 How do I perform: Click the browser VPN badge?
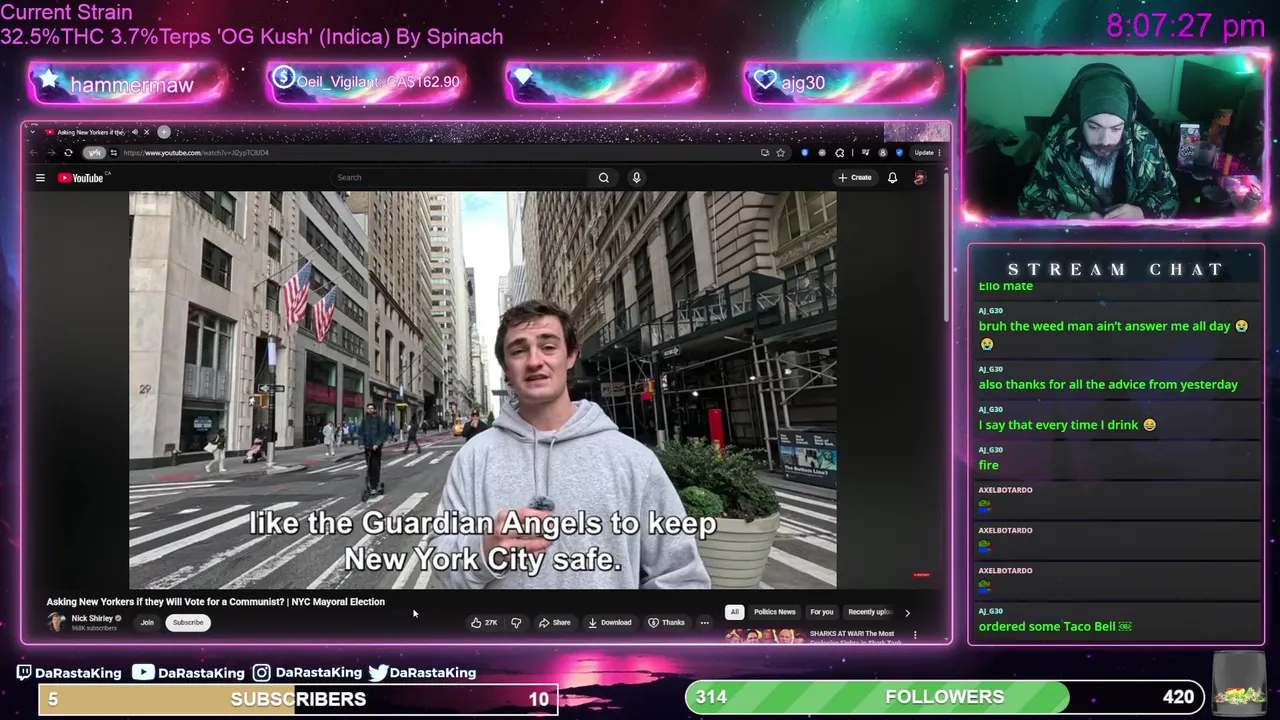point(93,153)
